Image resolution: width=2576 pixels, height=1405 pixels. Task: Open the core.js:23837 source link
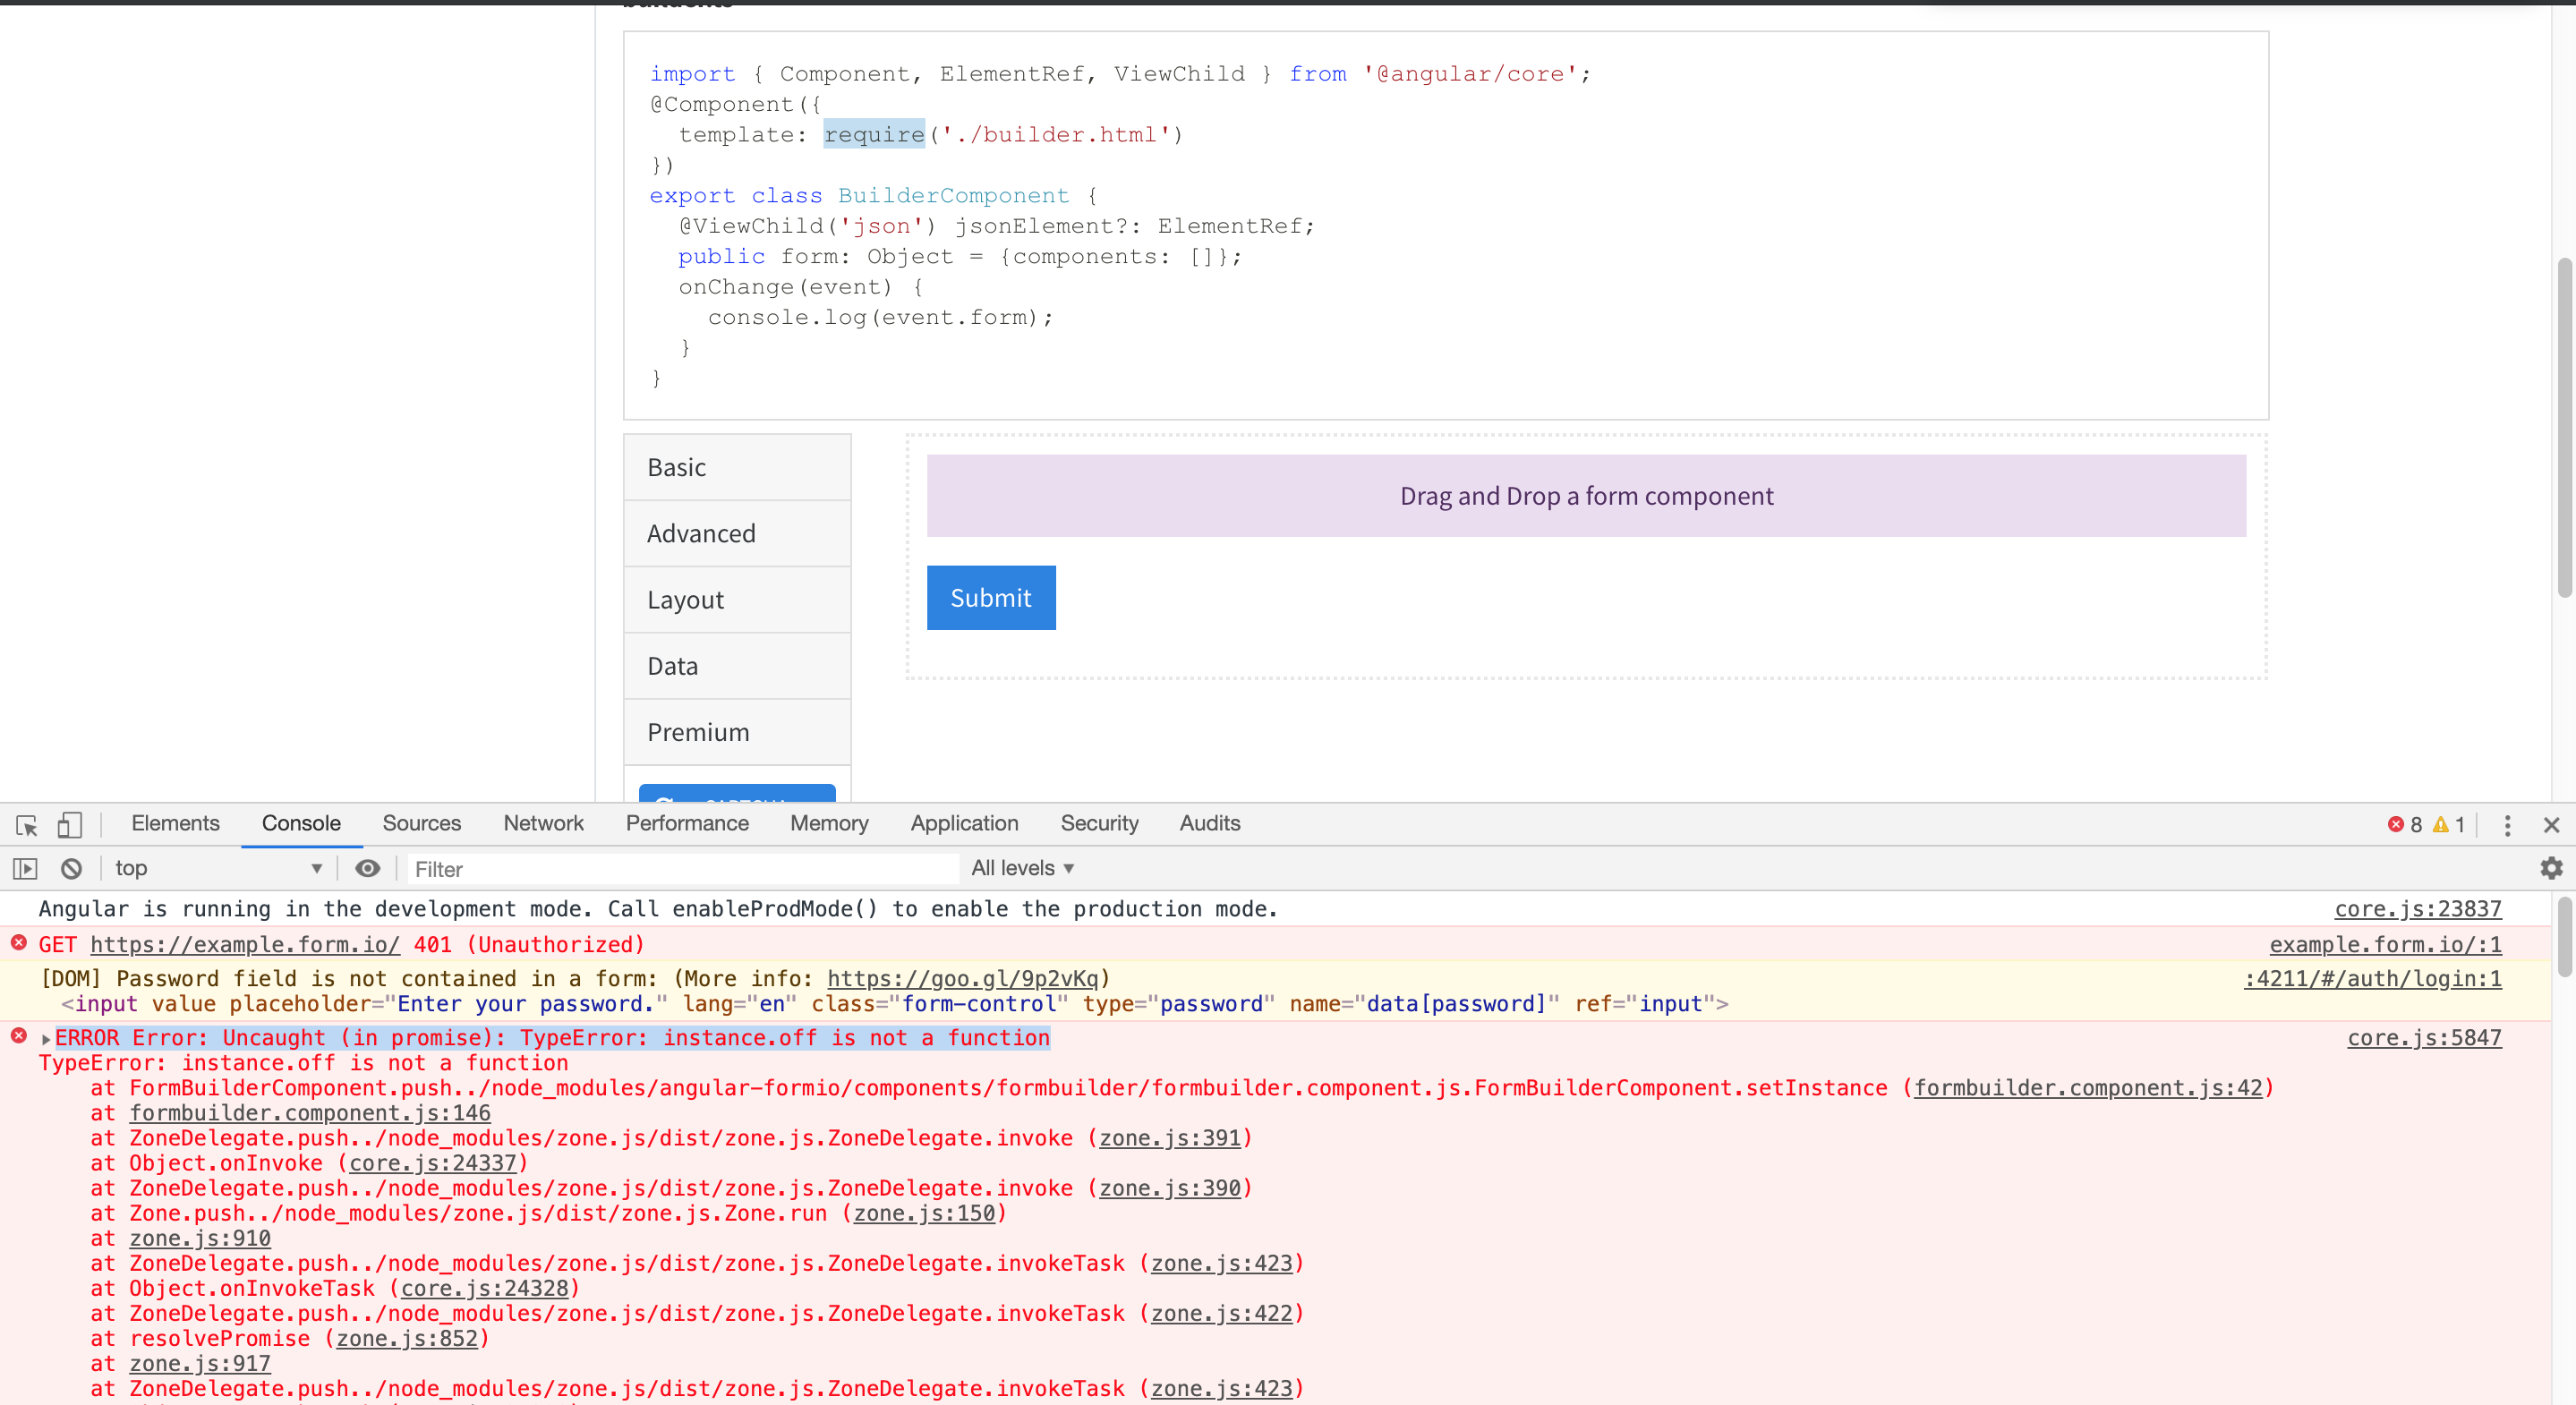pyautogui.click(x=2416, y=909)
